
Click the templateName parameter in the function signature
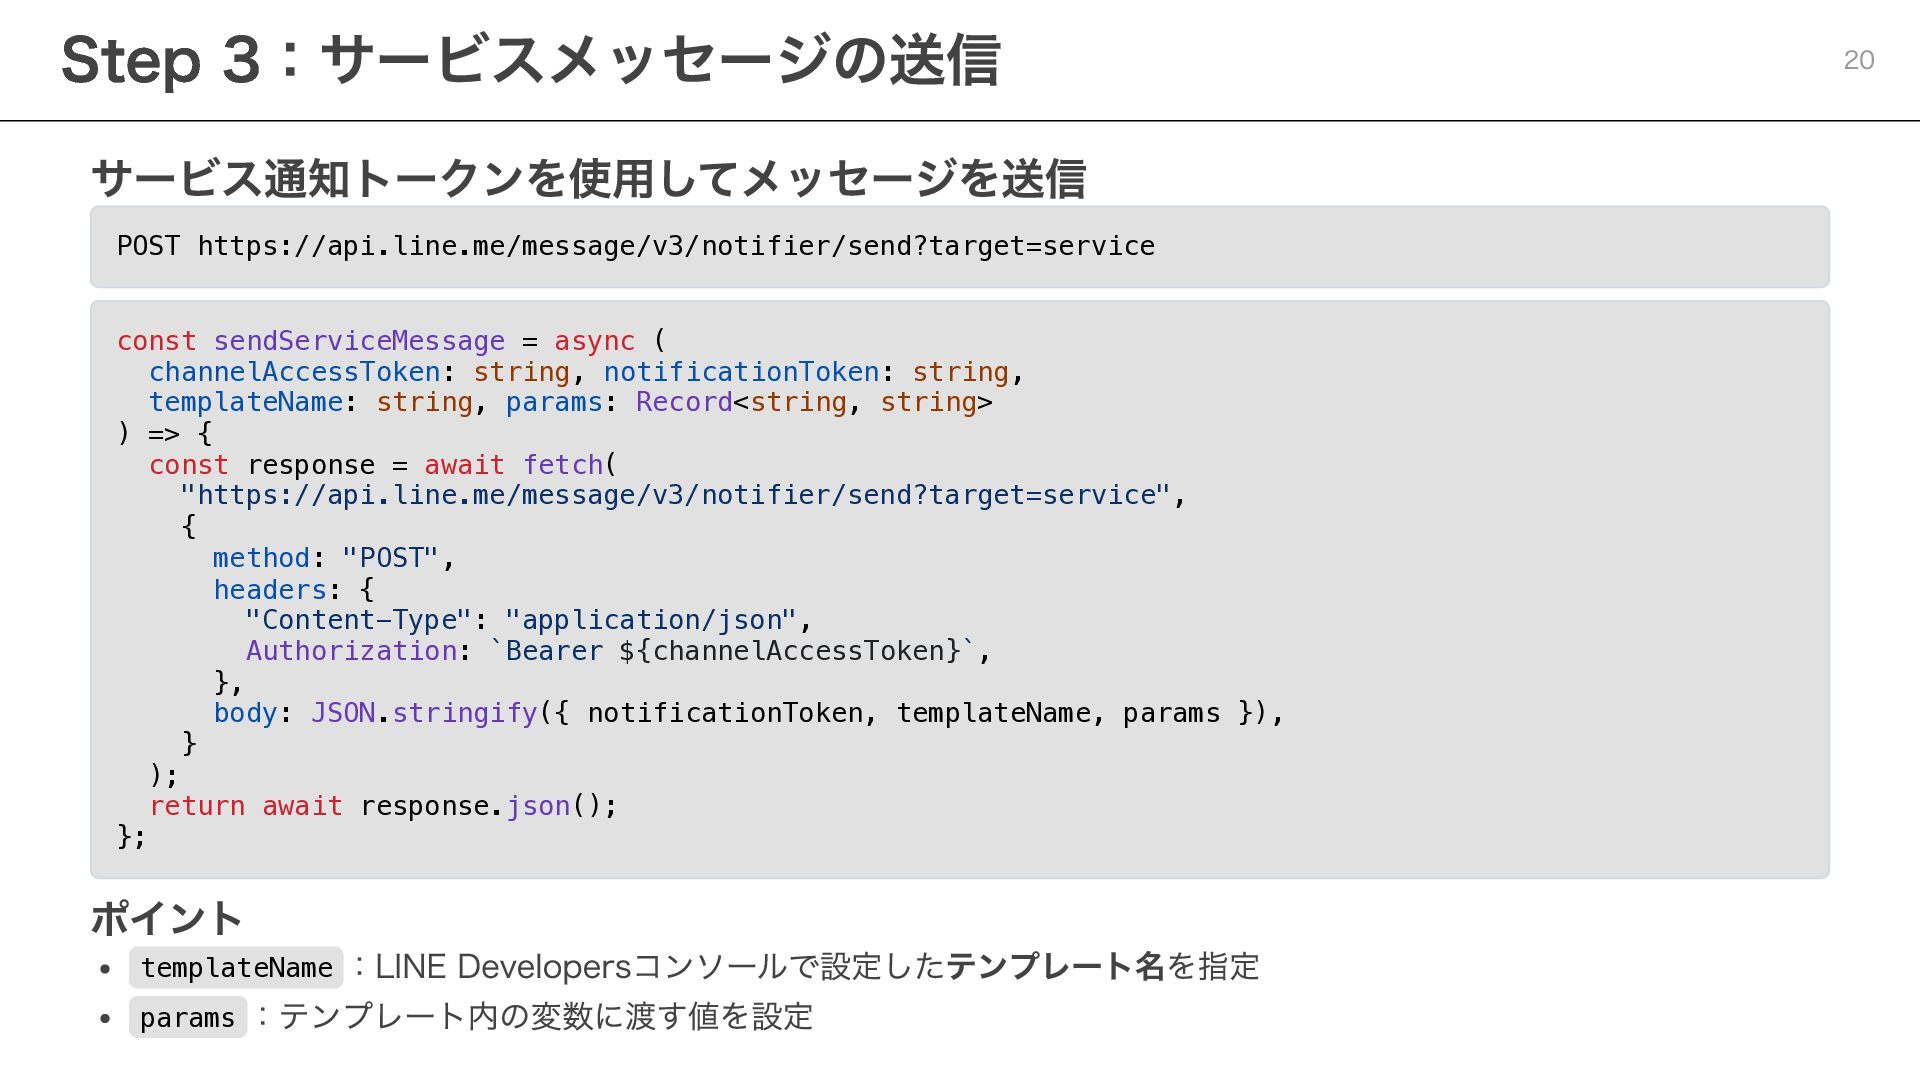pos(245,402)
